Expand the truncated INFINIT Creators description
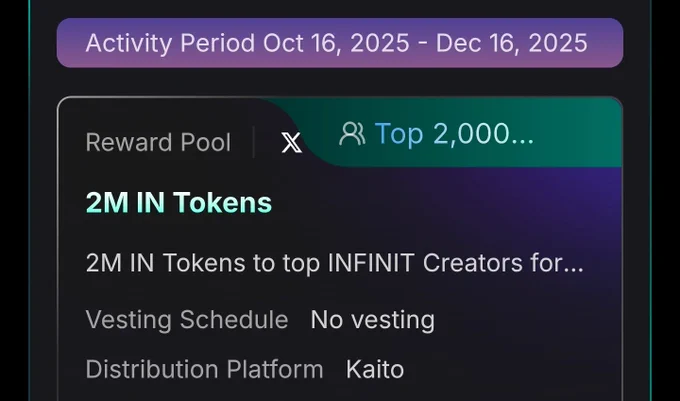Viewport: 680px width, 401px height. (334, 263)
